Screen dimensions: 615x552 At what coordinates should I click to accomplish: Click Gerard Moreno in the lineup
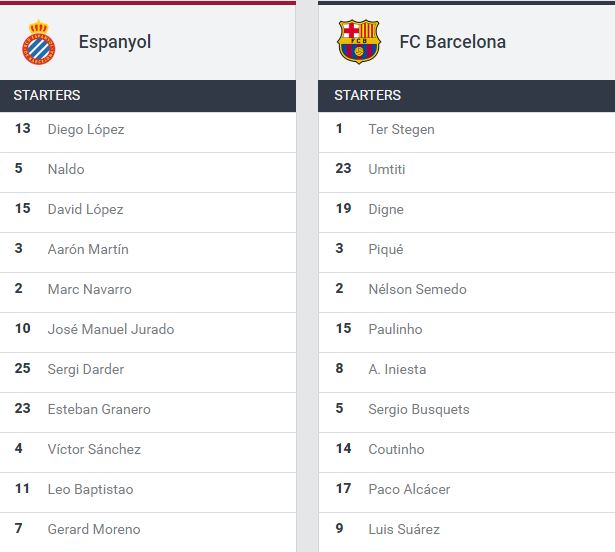pos(94,529)
